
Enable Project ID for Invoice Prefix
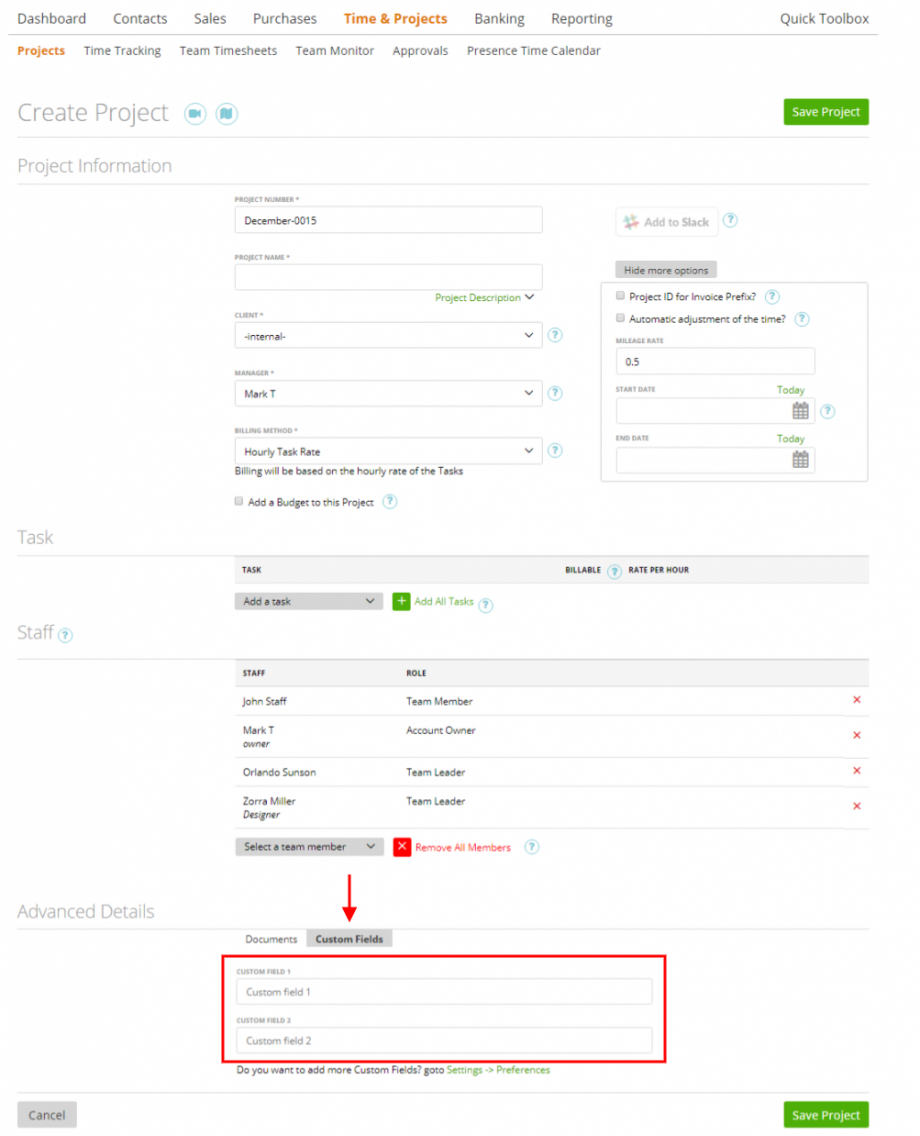(x=618, y=296)
